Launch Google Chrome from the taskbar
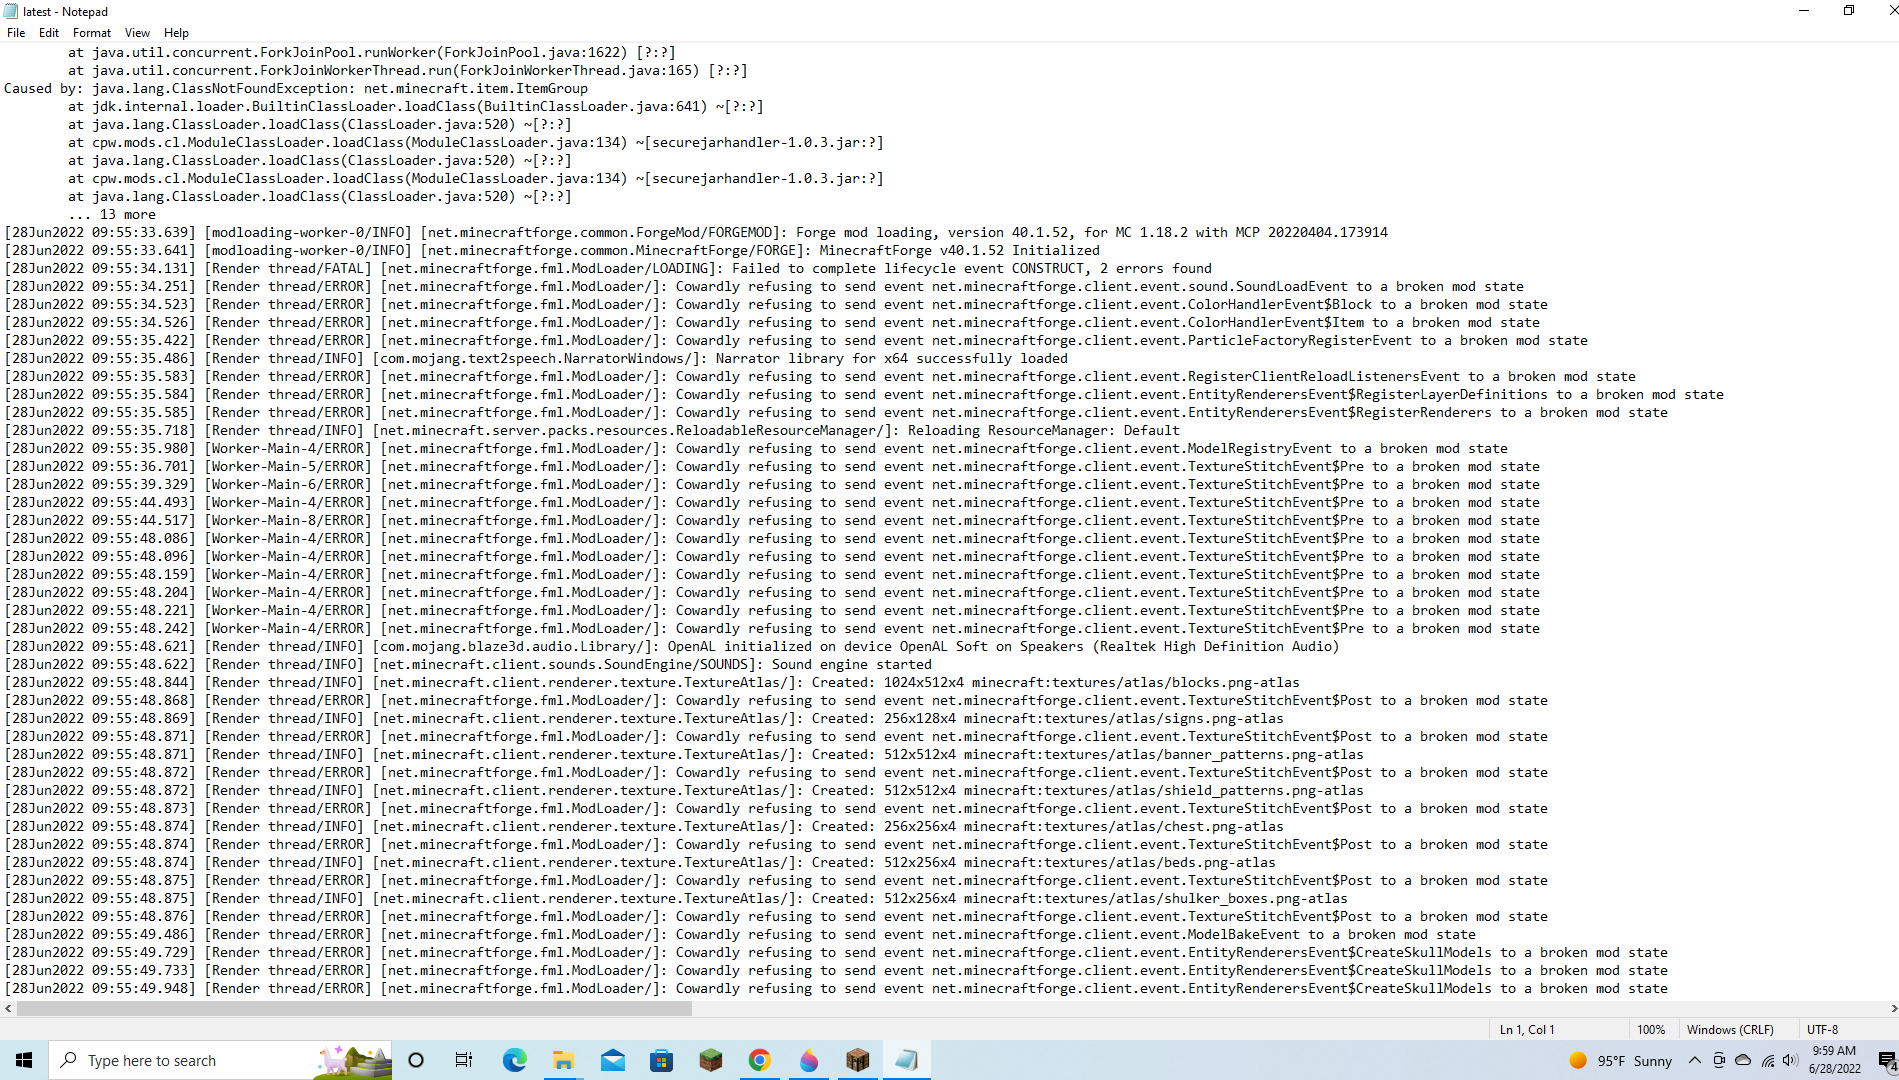The width and height of the screenshot is (1899, 1080). coord(760,1060)
